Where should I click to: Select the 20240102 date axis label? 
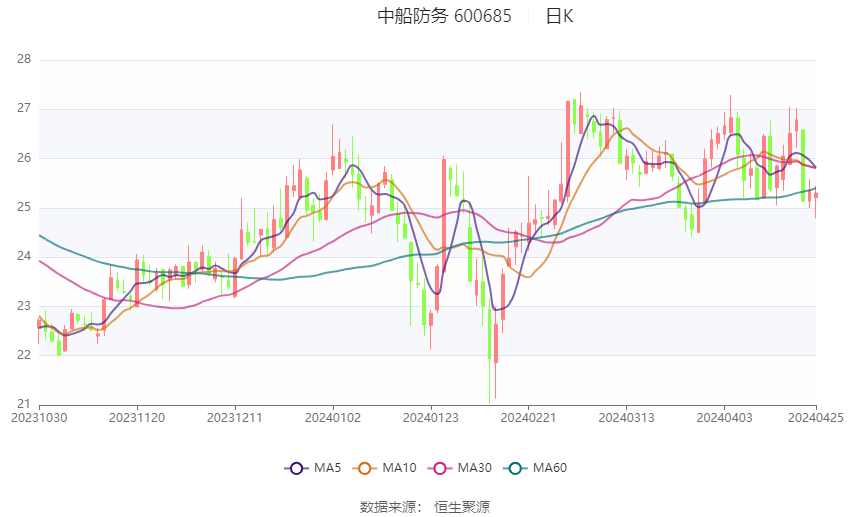point(333,418)
